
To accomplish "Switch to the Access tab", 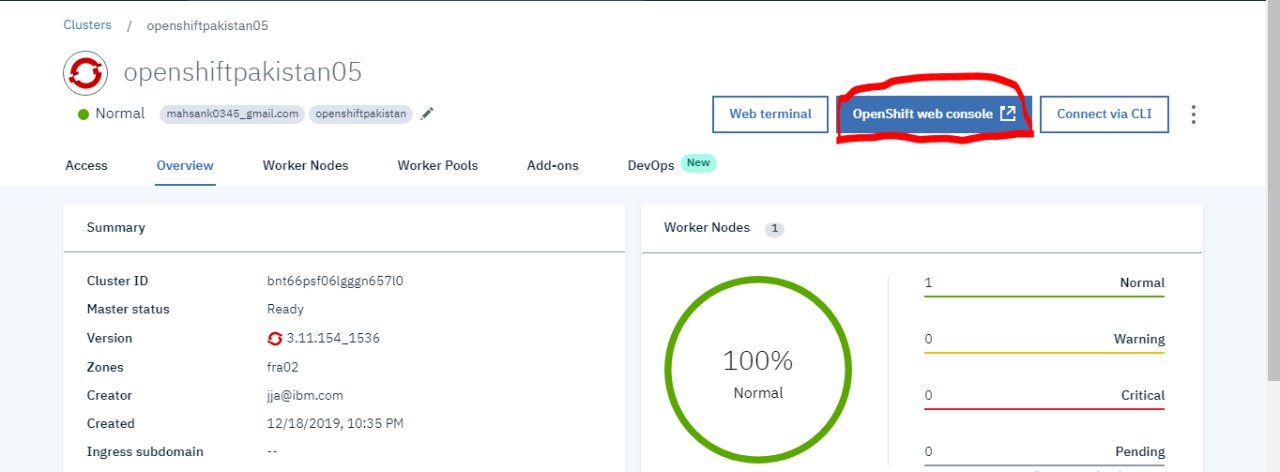I will (x=86, y=165).
